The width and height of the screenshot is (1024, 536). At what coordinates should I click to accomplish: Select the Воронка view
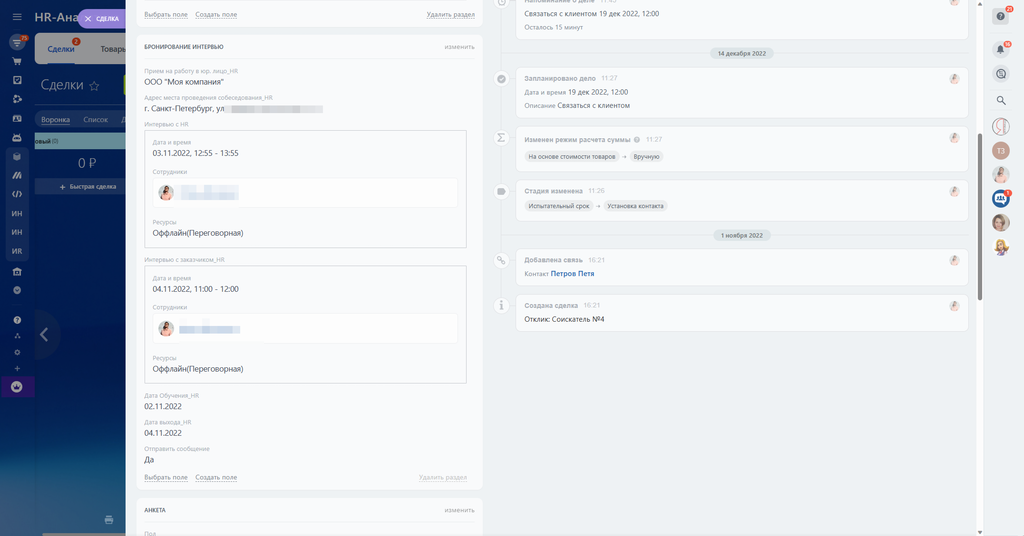[x=56, y=119]
